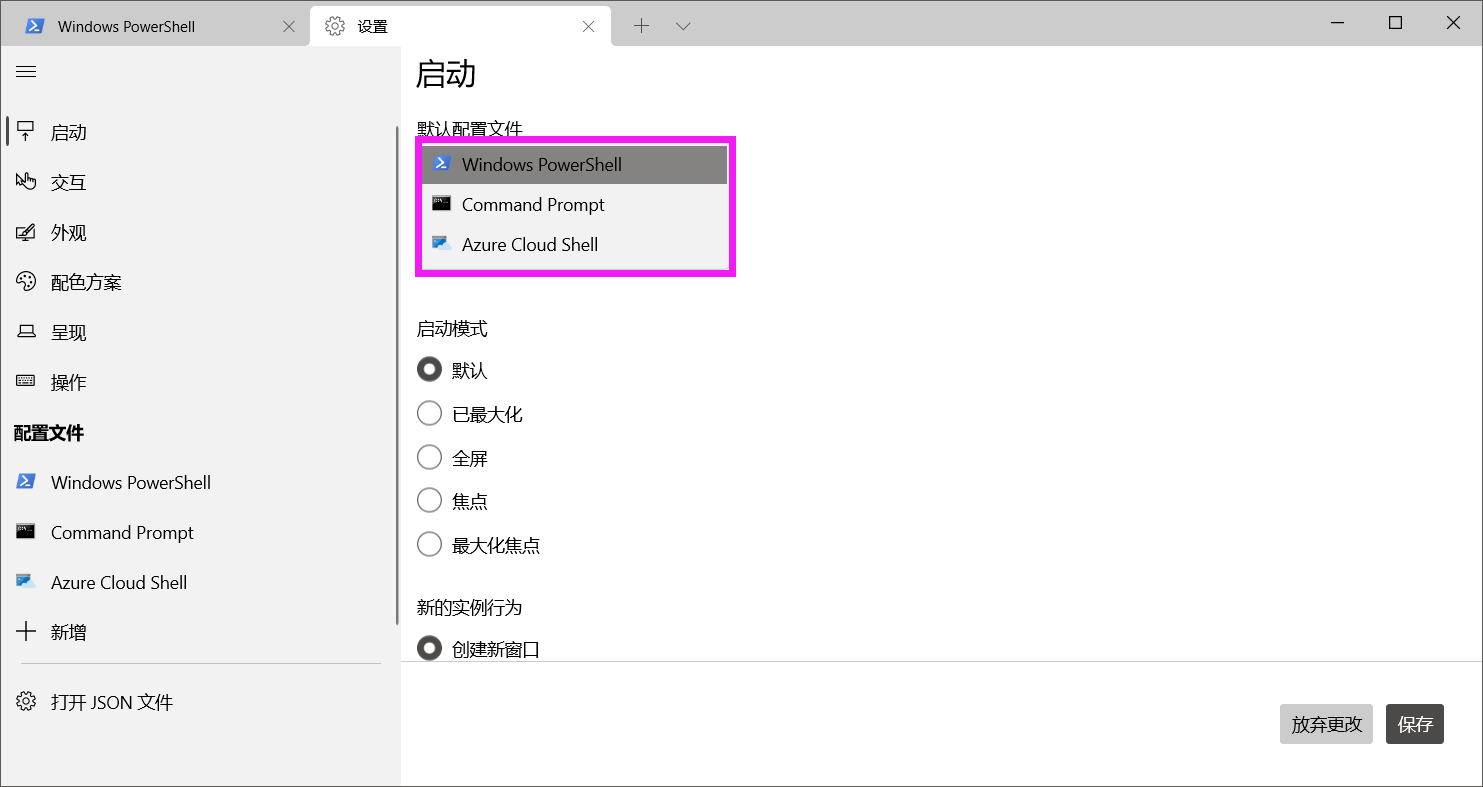Click the 配置文件 sidebar header
Viewport: 1483px width, 787px height.
(x=49, y=432)
